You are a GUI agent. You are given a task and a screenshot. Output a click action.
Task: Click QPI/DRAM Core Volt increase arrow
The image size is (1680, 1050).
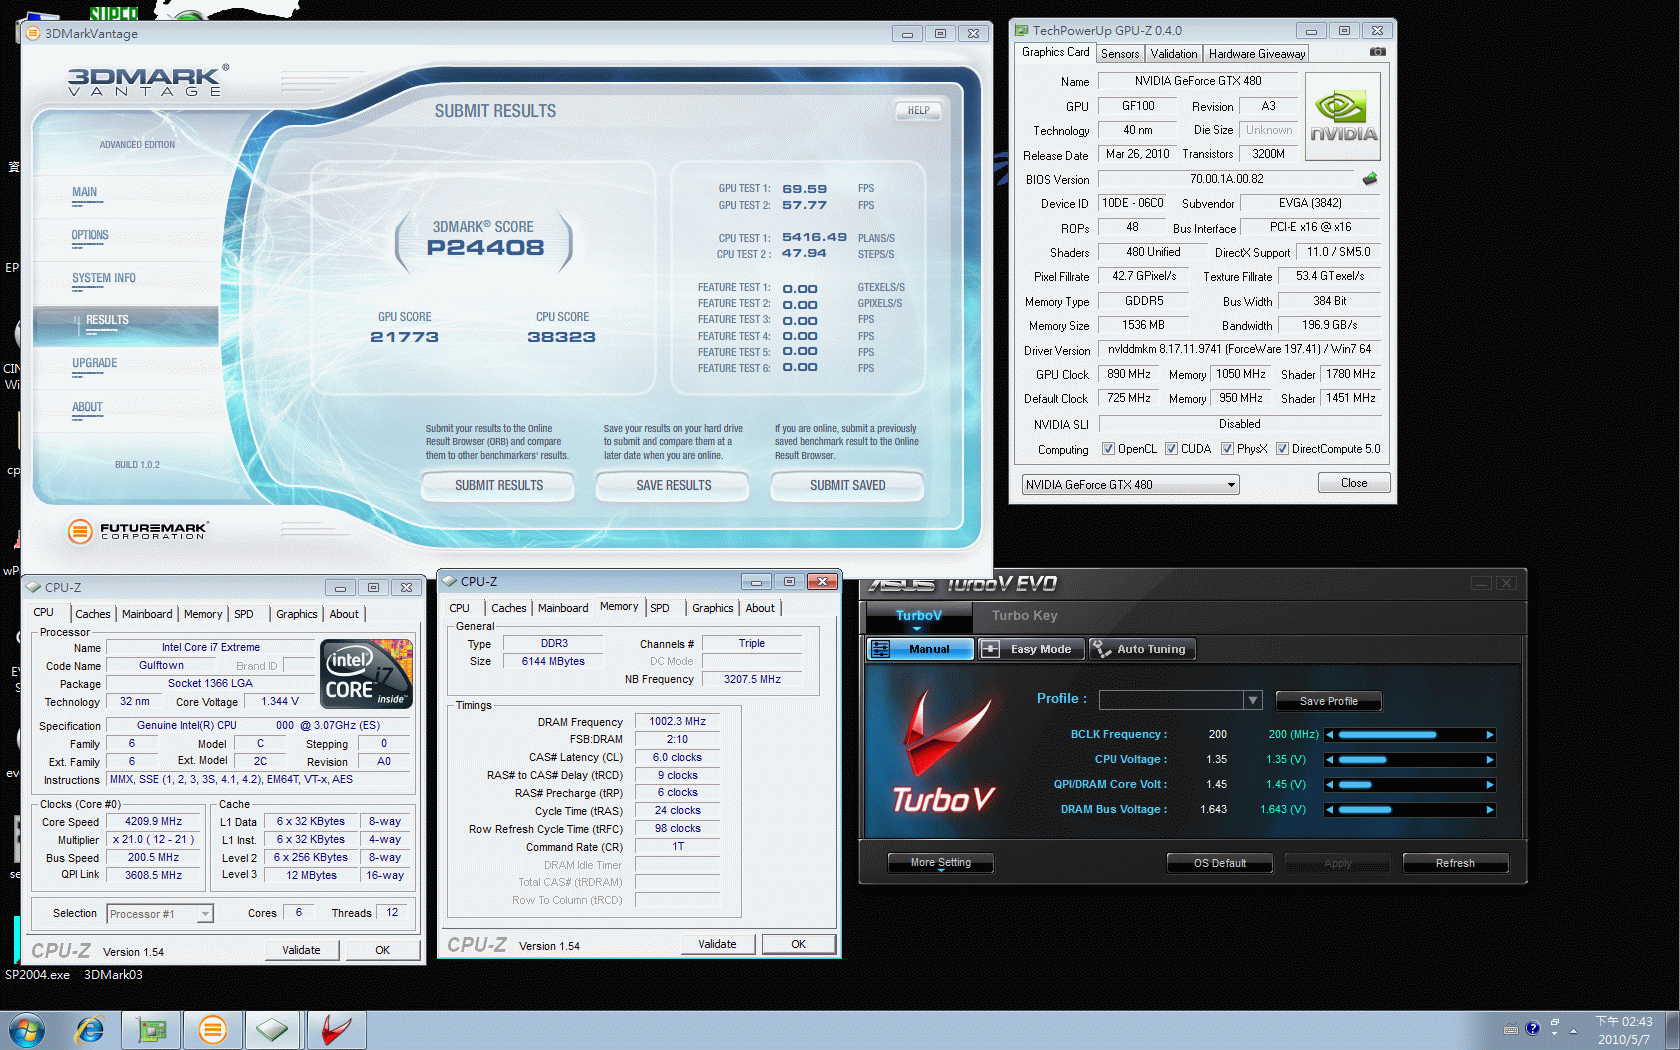point(1490,785)
